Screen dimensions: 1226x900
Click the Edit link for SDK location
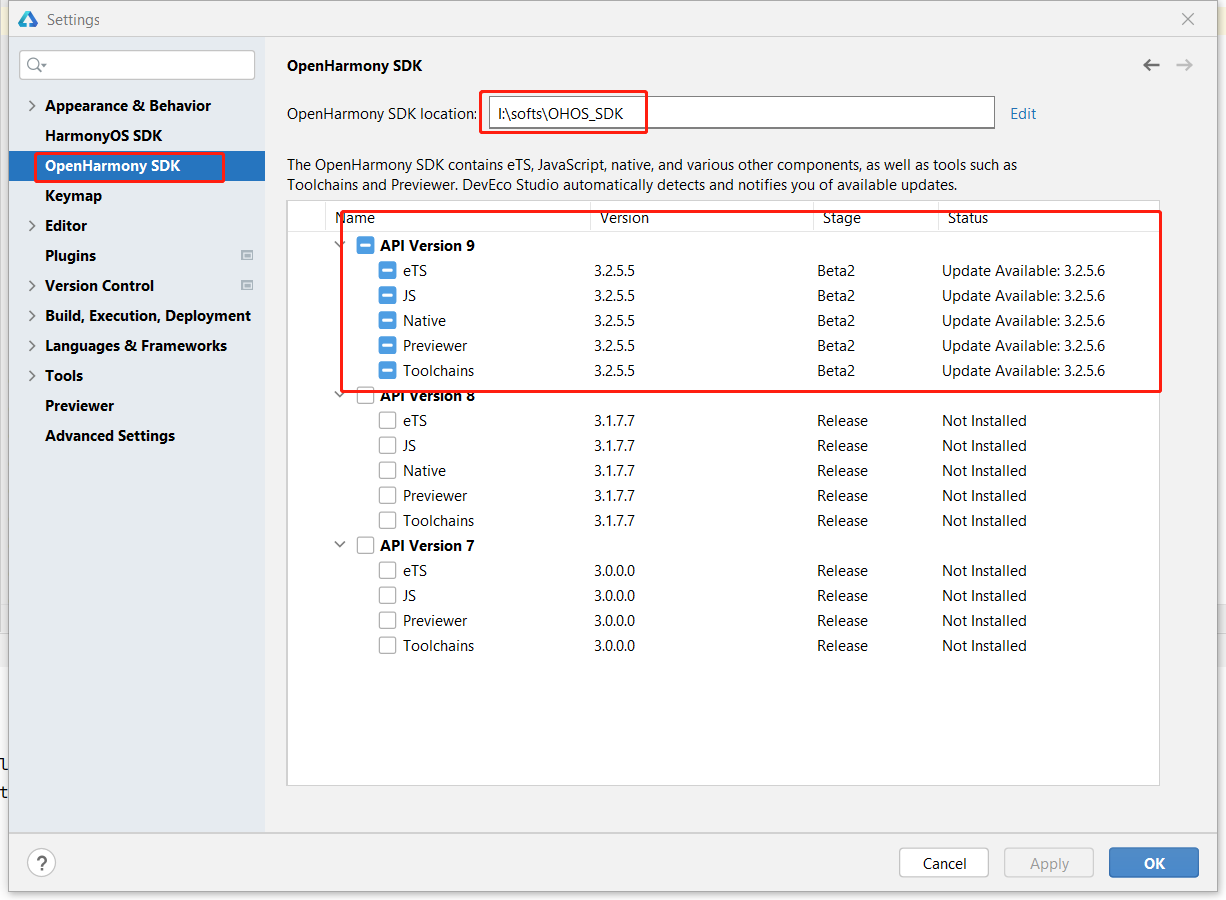[1023, 113]
